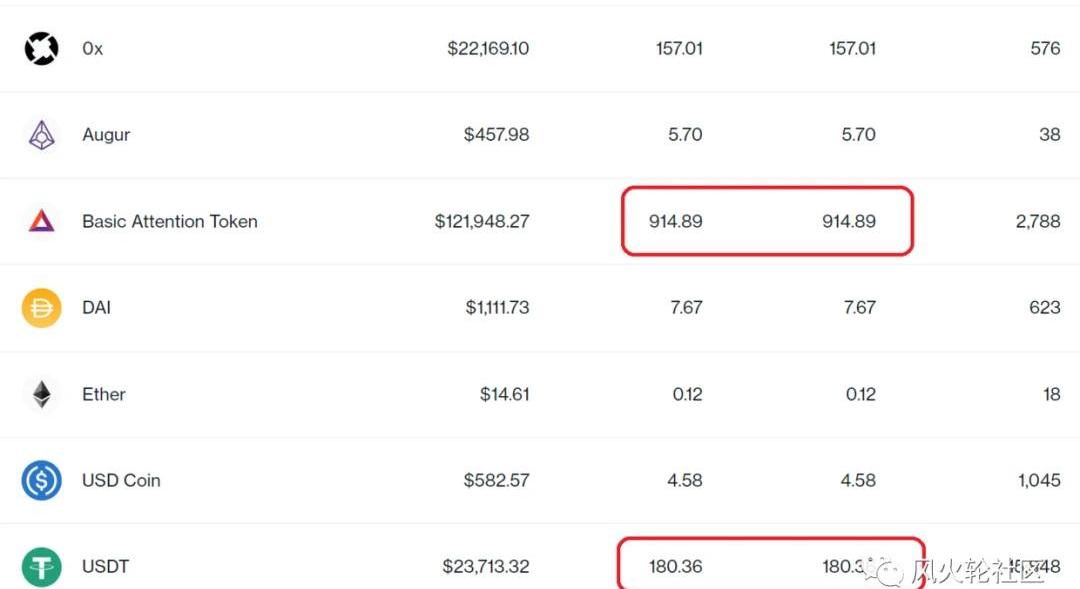1080x589 pixels.
Task: Click the $22,169.10 value in 0x row
Action: [x=488, y=48]
